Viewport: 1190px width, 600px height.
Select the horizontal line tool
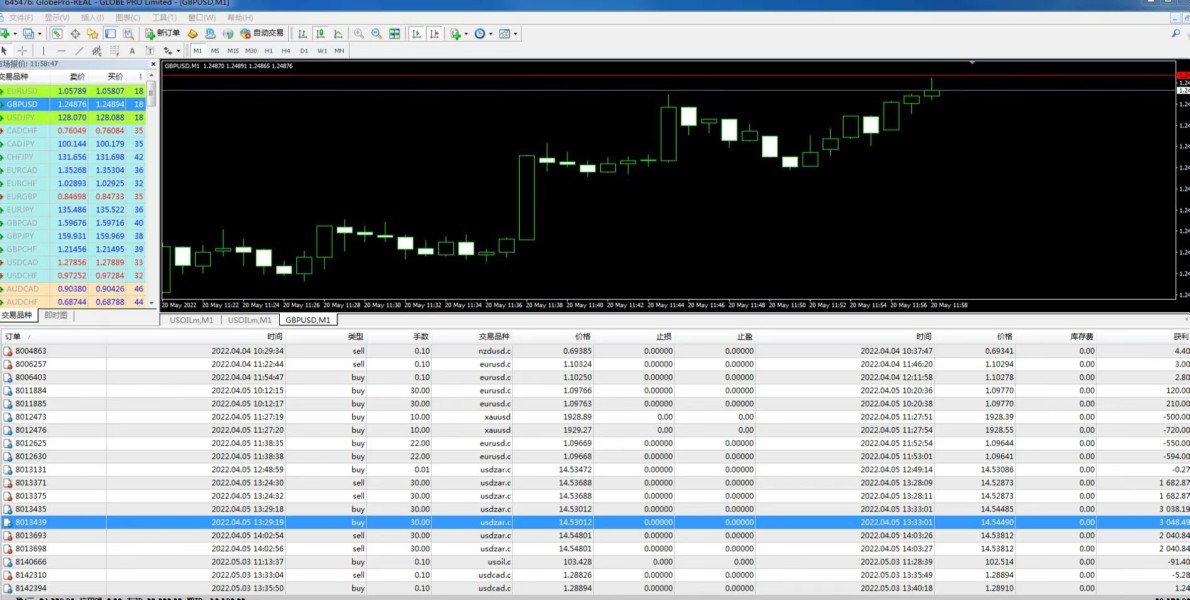point(61,50)
